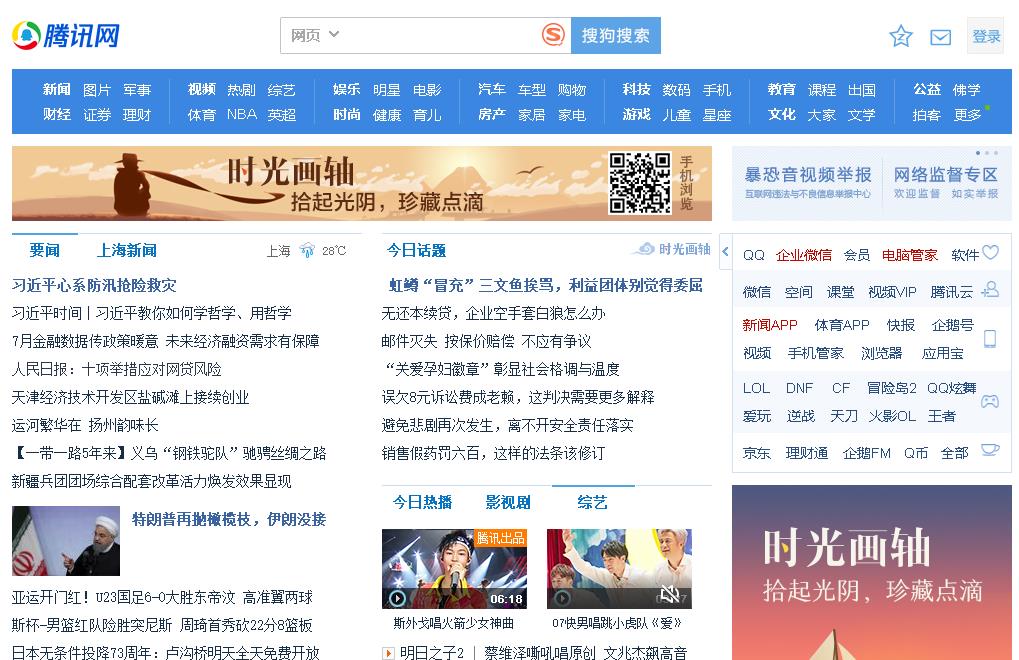Click the first carousel dot above banners
Image resolution: width=1019 pixels, height=660 pixels.
click(x=978, y=153)
